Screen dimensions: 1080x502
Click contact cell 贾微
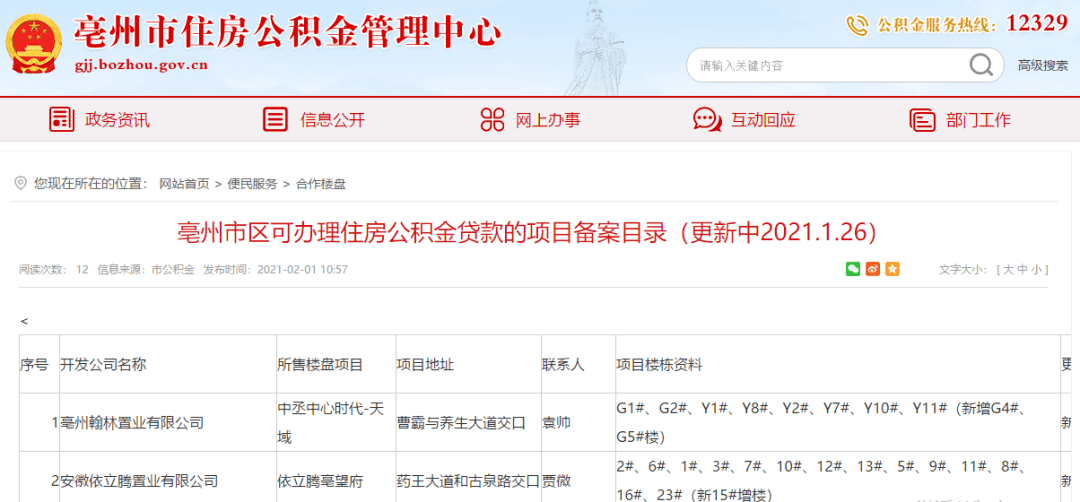coord(556,481)
